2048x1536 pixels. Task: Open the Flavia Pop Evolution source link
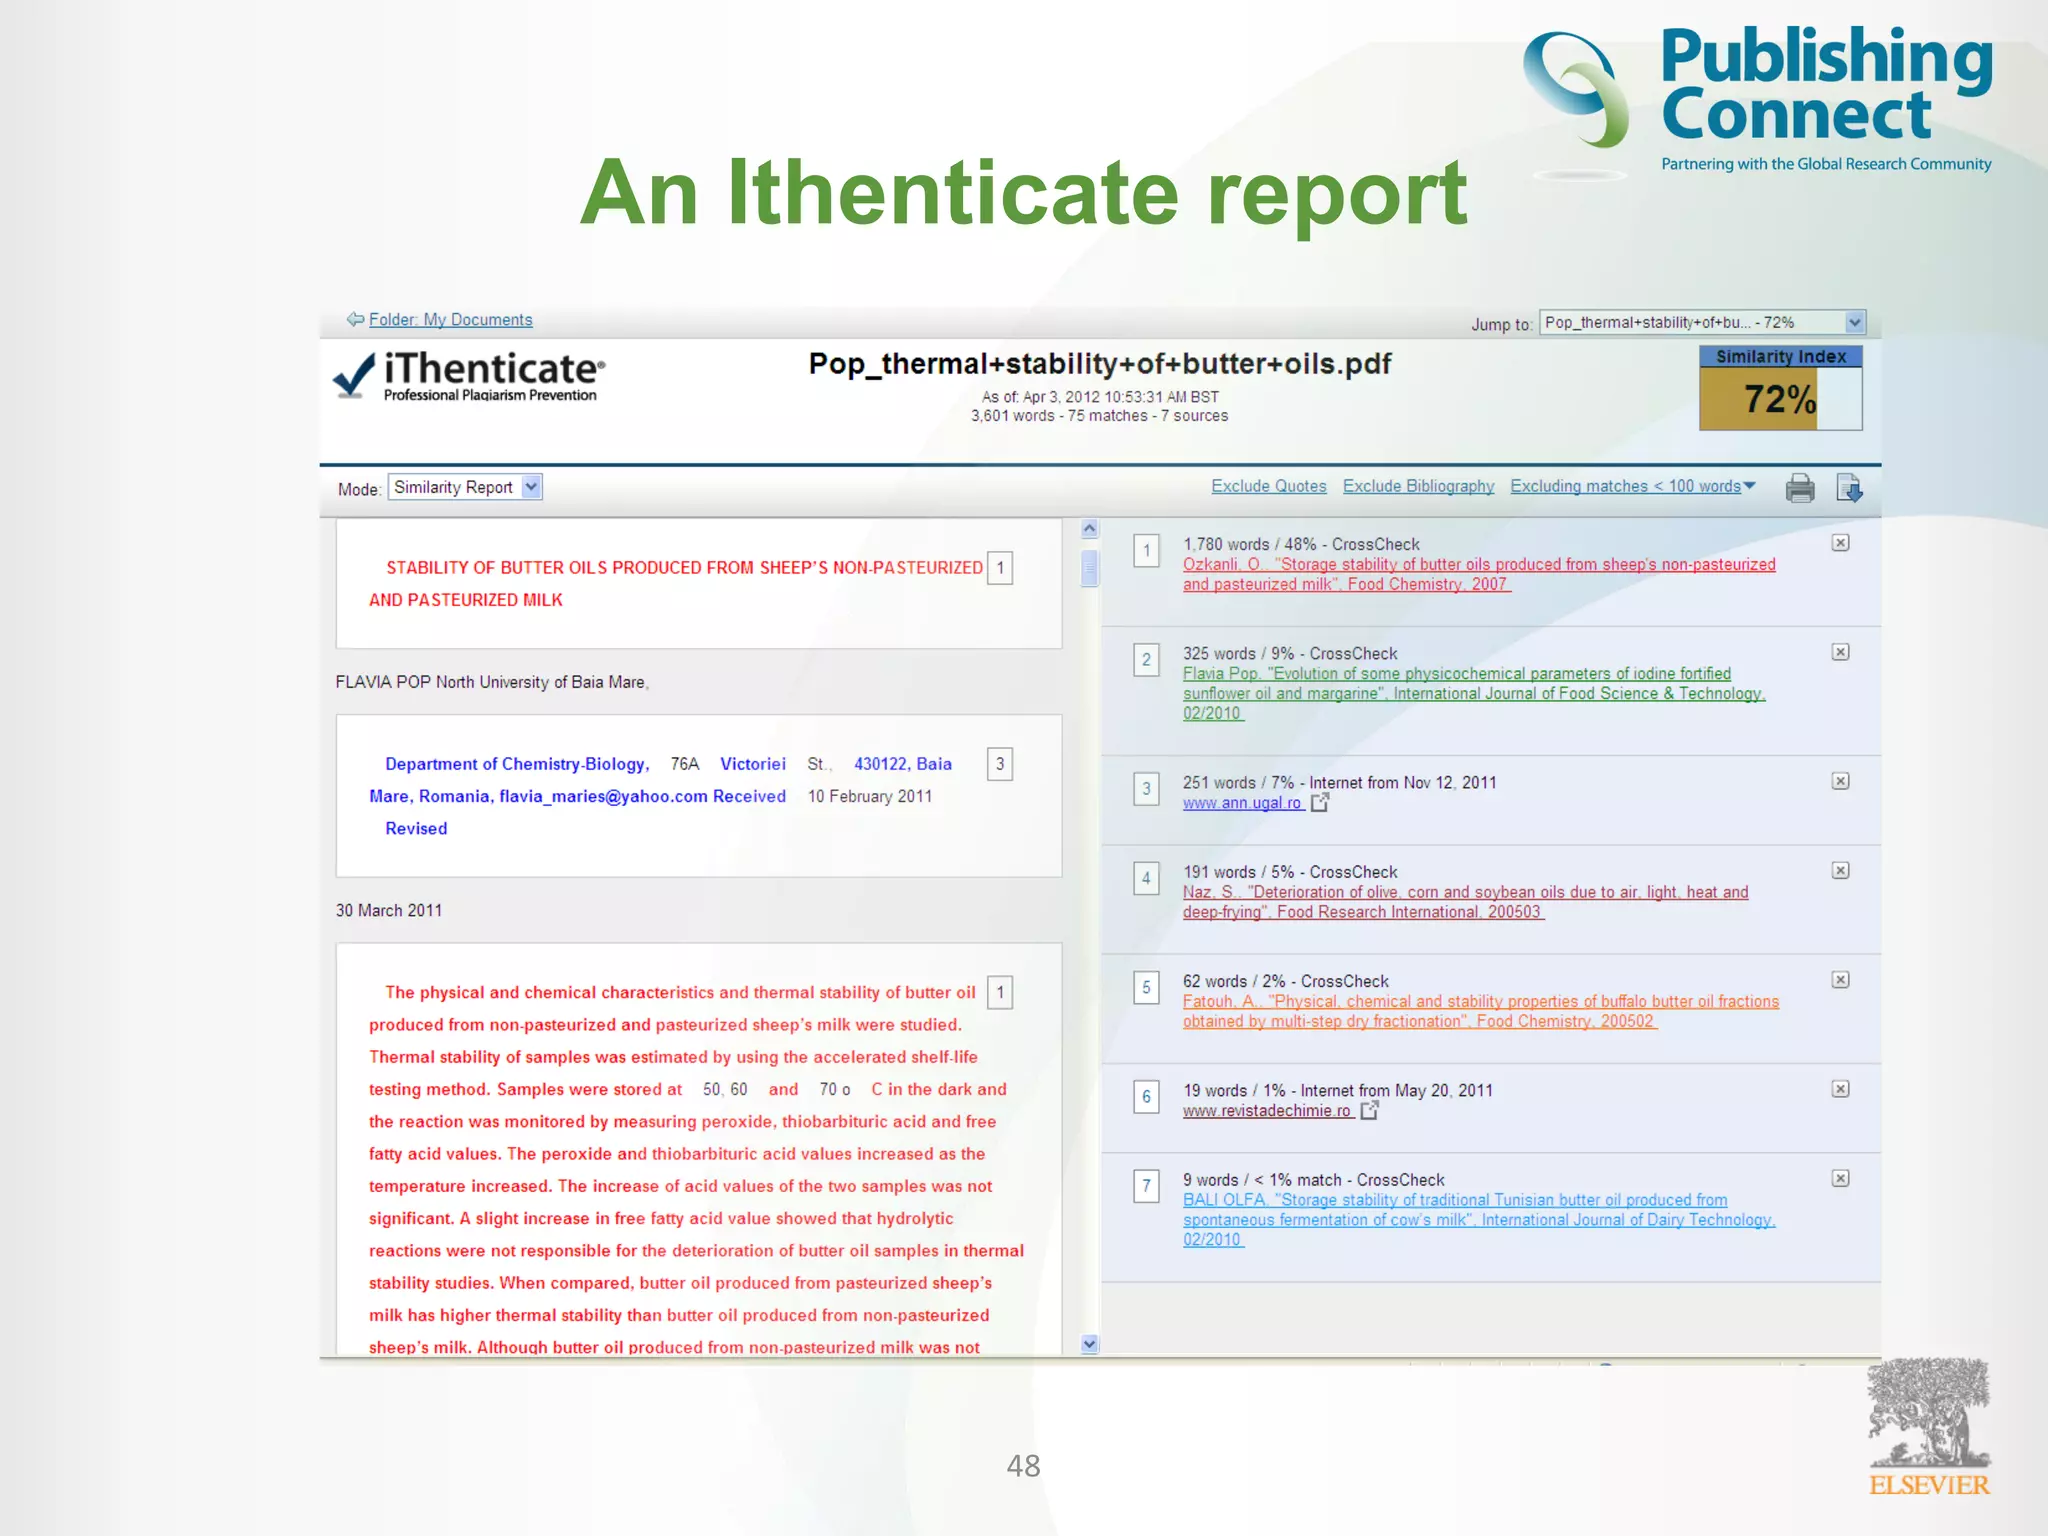point(1474,693)
